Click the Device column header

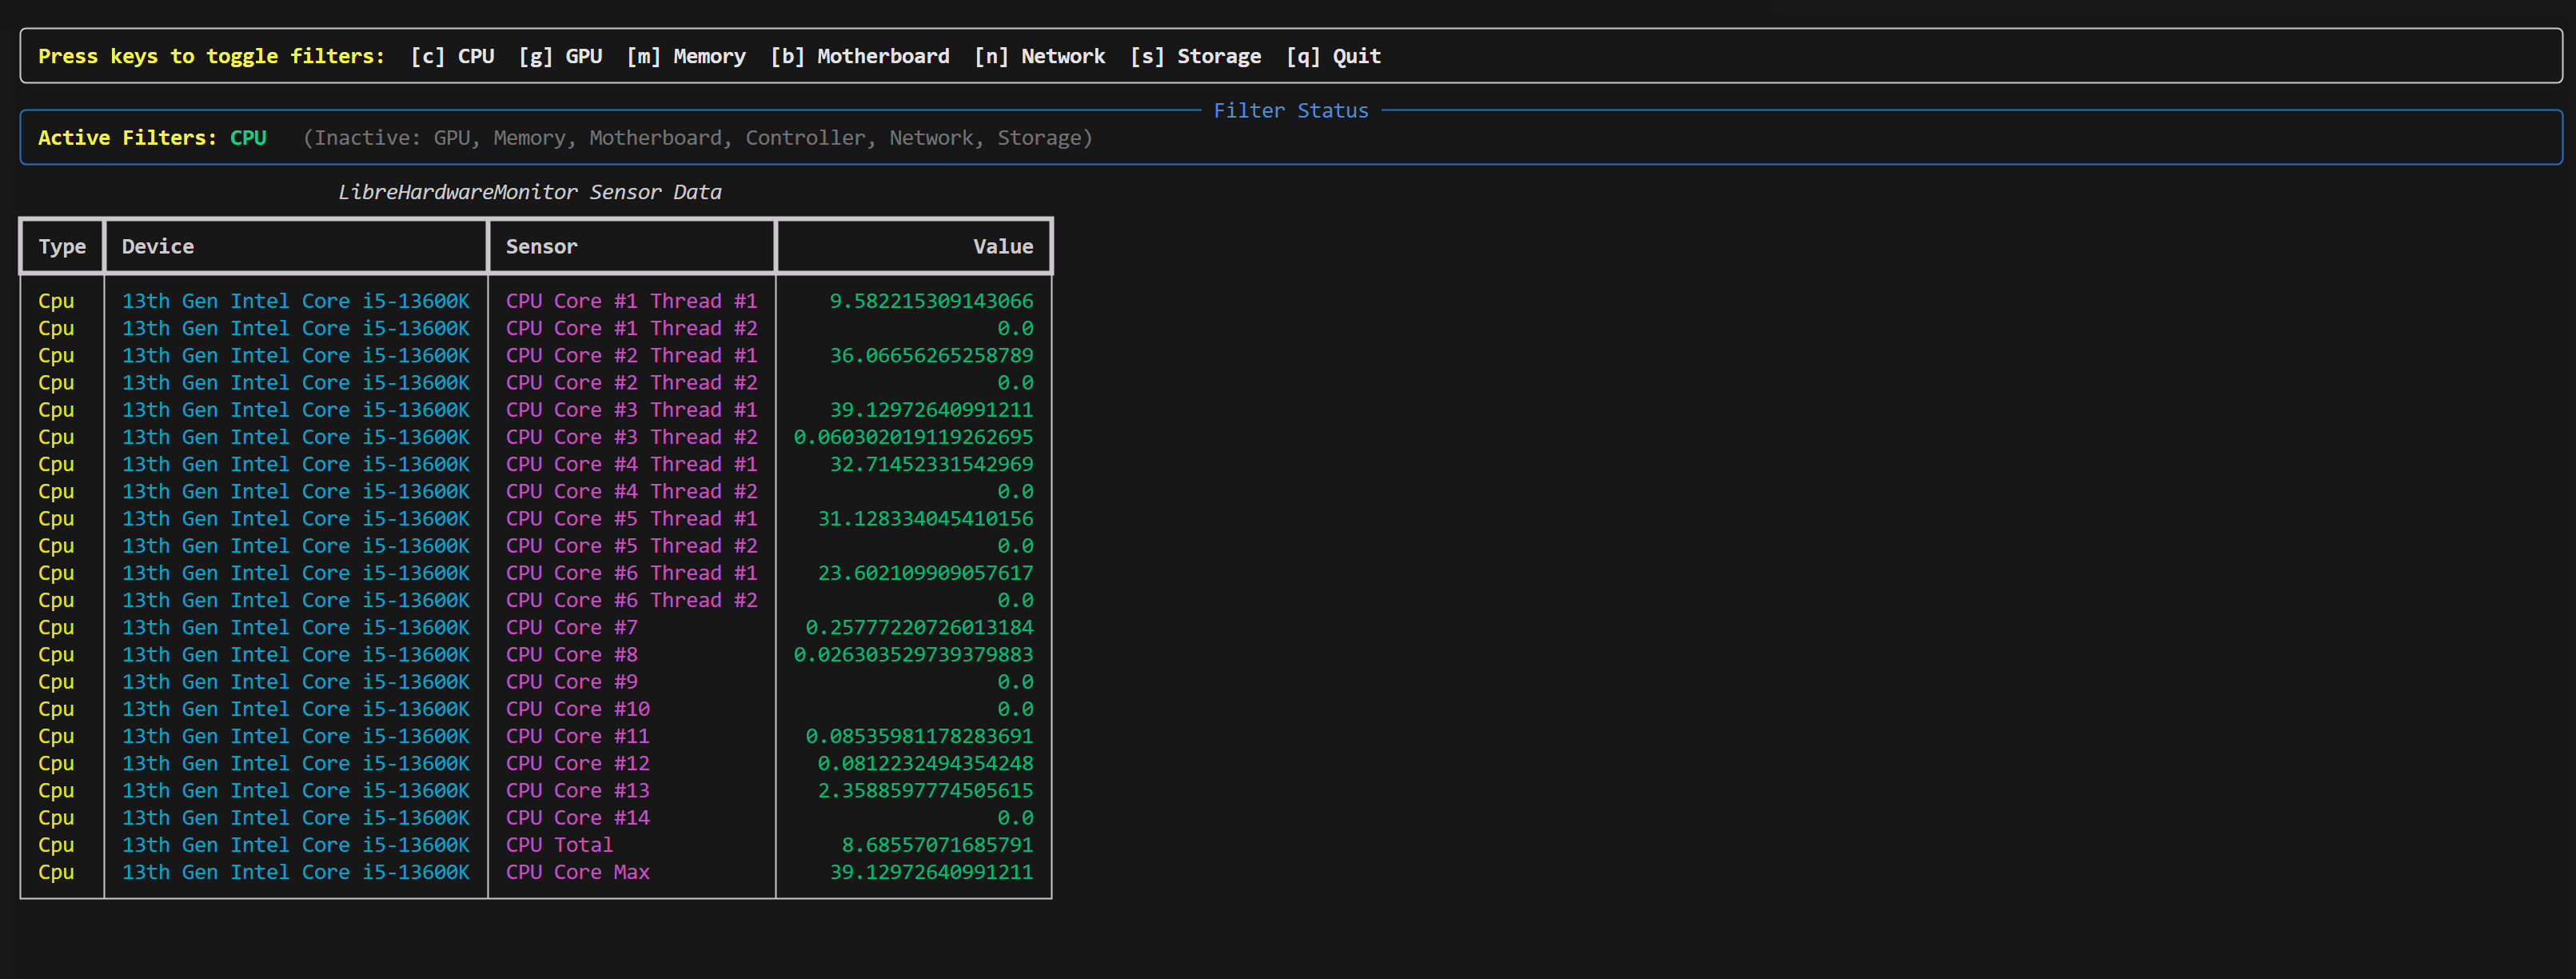(158, 246)
